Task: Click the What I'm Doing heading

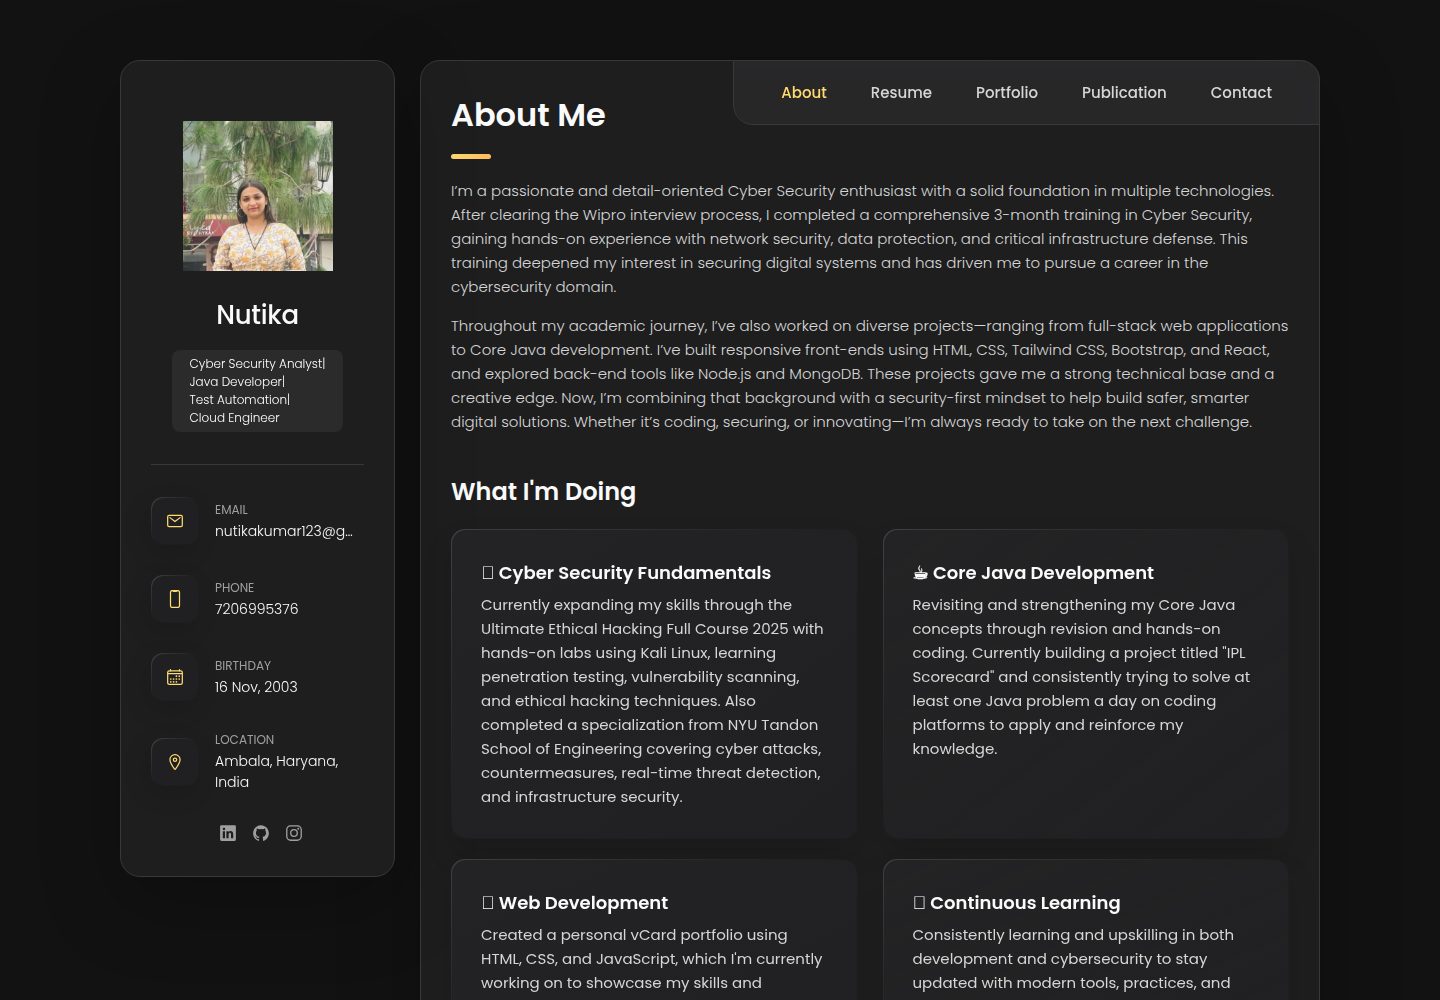Action: coord(543,492)
